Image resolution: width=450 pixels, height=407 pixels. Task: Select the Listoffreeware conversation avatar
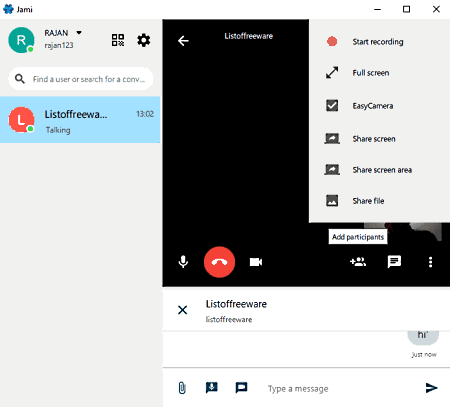click(21, 120)
